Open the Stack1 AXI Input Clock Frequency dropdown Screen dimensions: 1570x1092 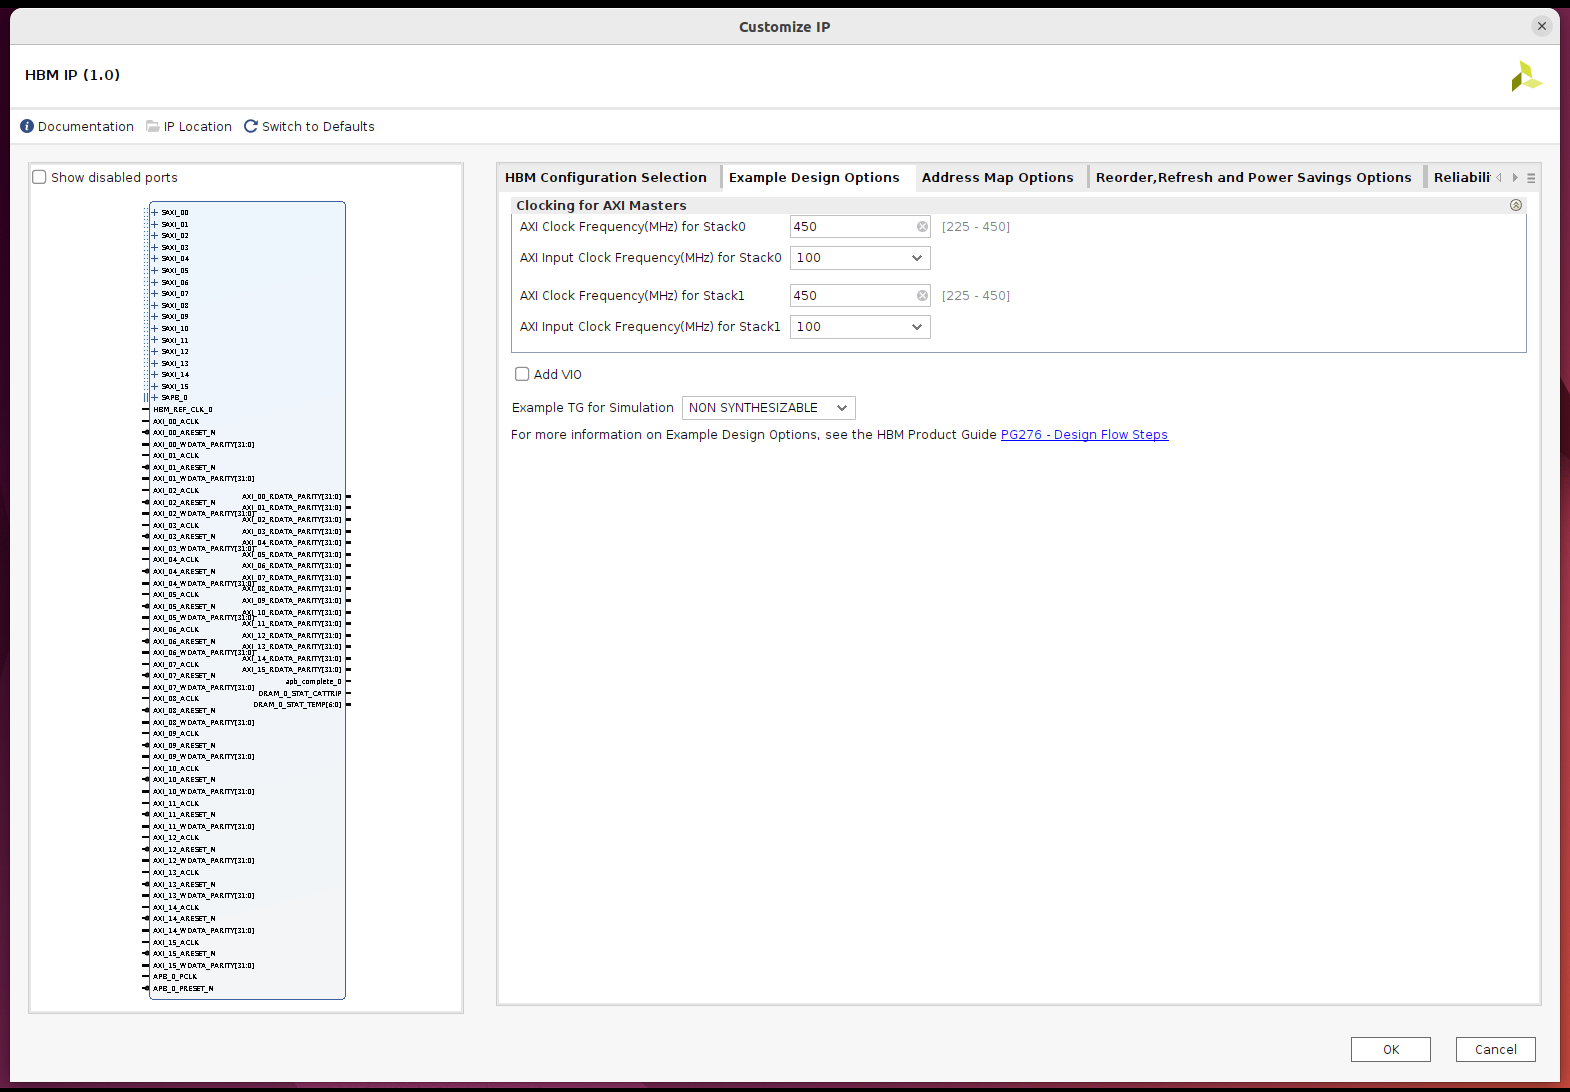coord(860,327)
